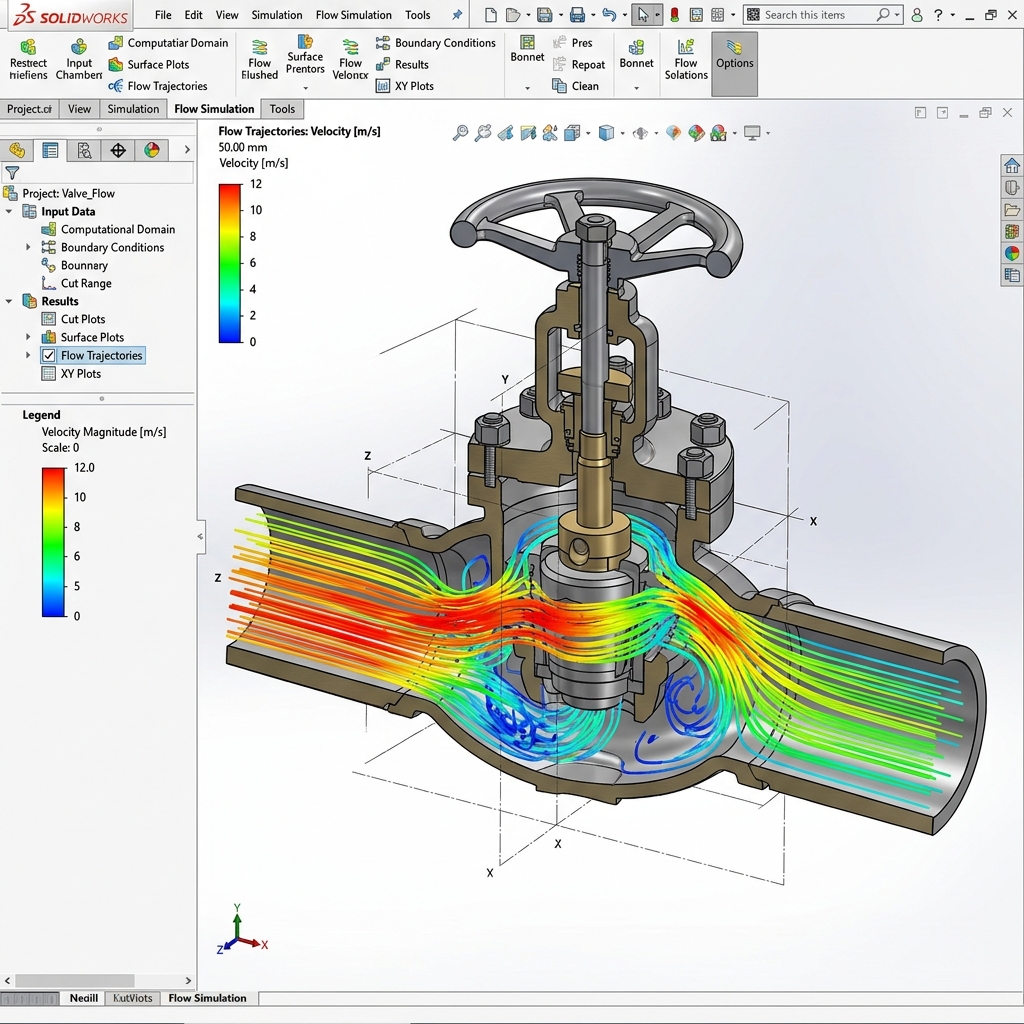
Task: Expand the Boundary Conditions tree node
Action: [x=28, y=247]
